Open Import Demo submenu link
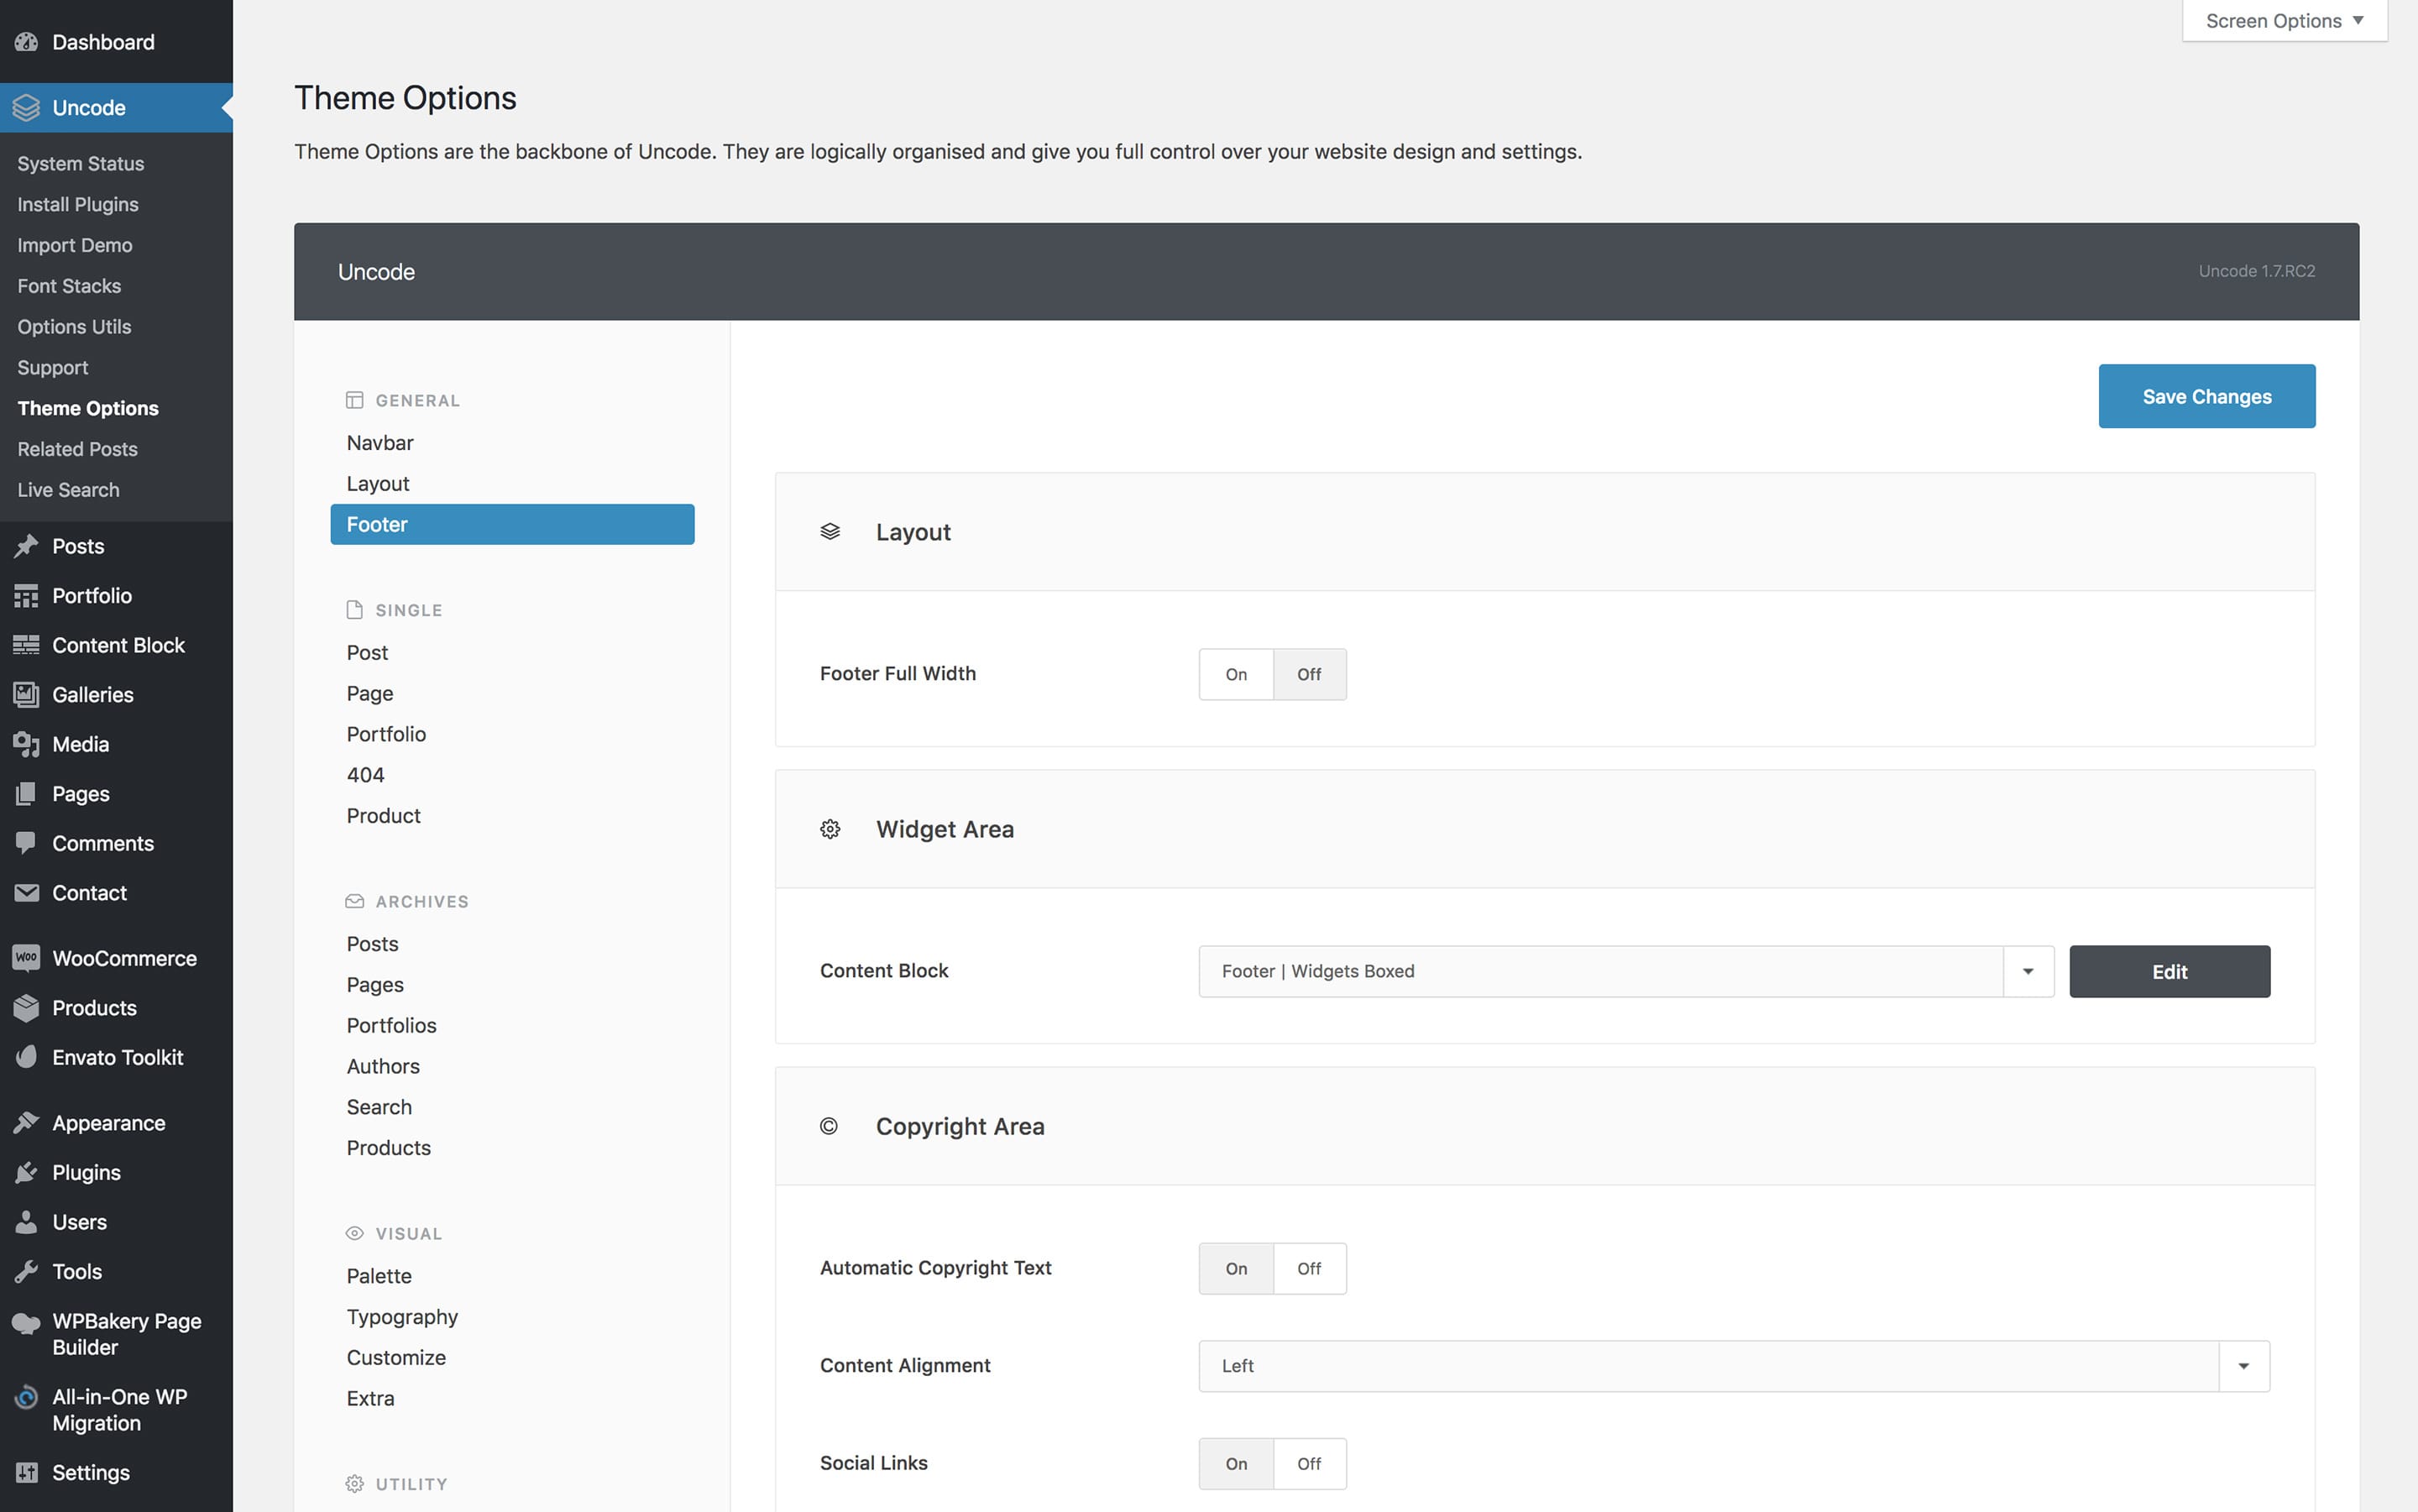Image resolution: width=2418 pixels, height=1512 pixels. pyautogui.click(x=75, y=245)
